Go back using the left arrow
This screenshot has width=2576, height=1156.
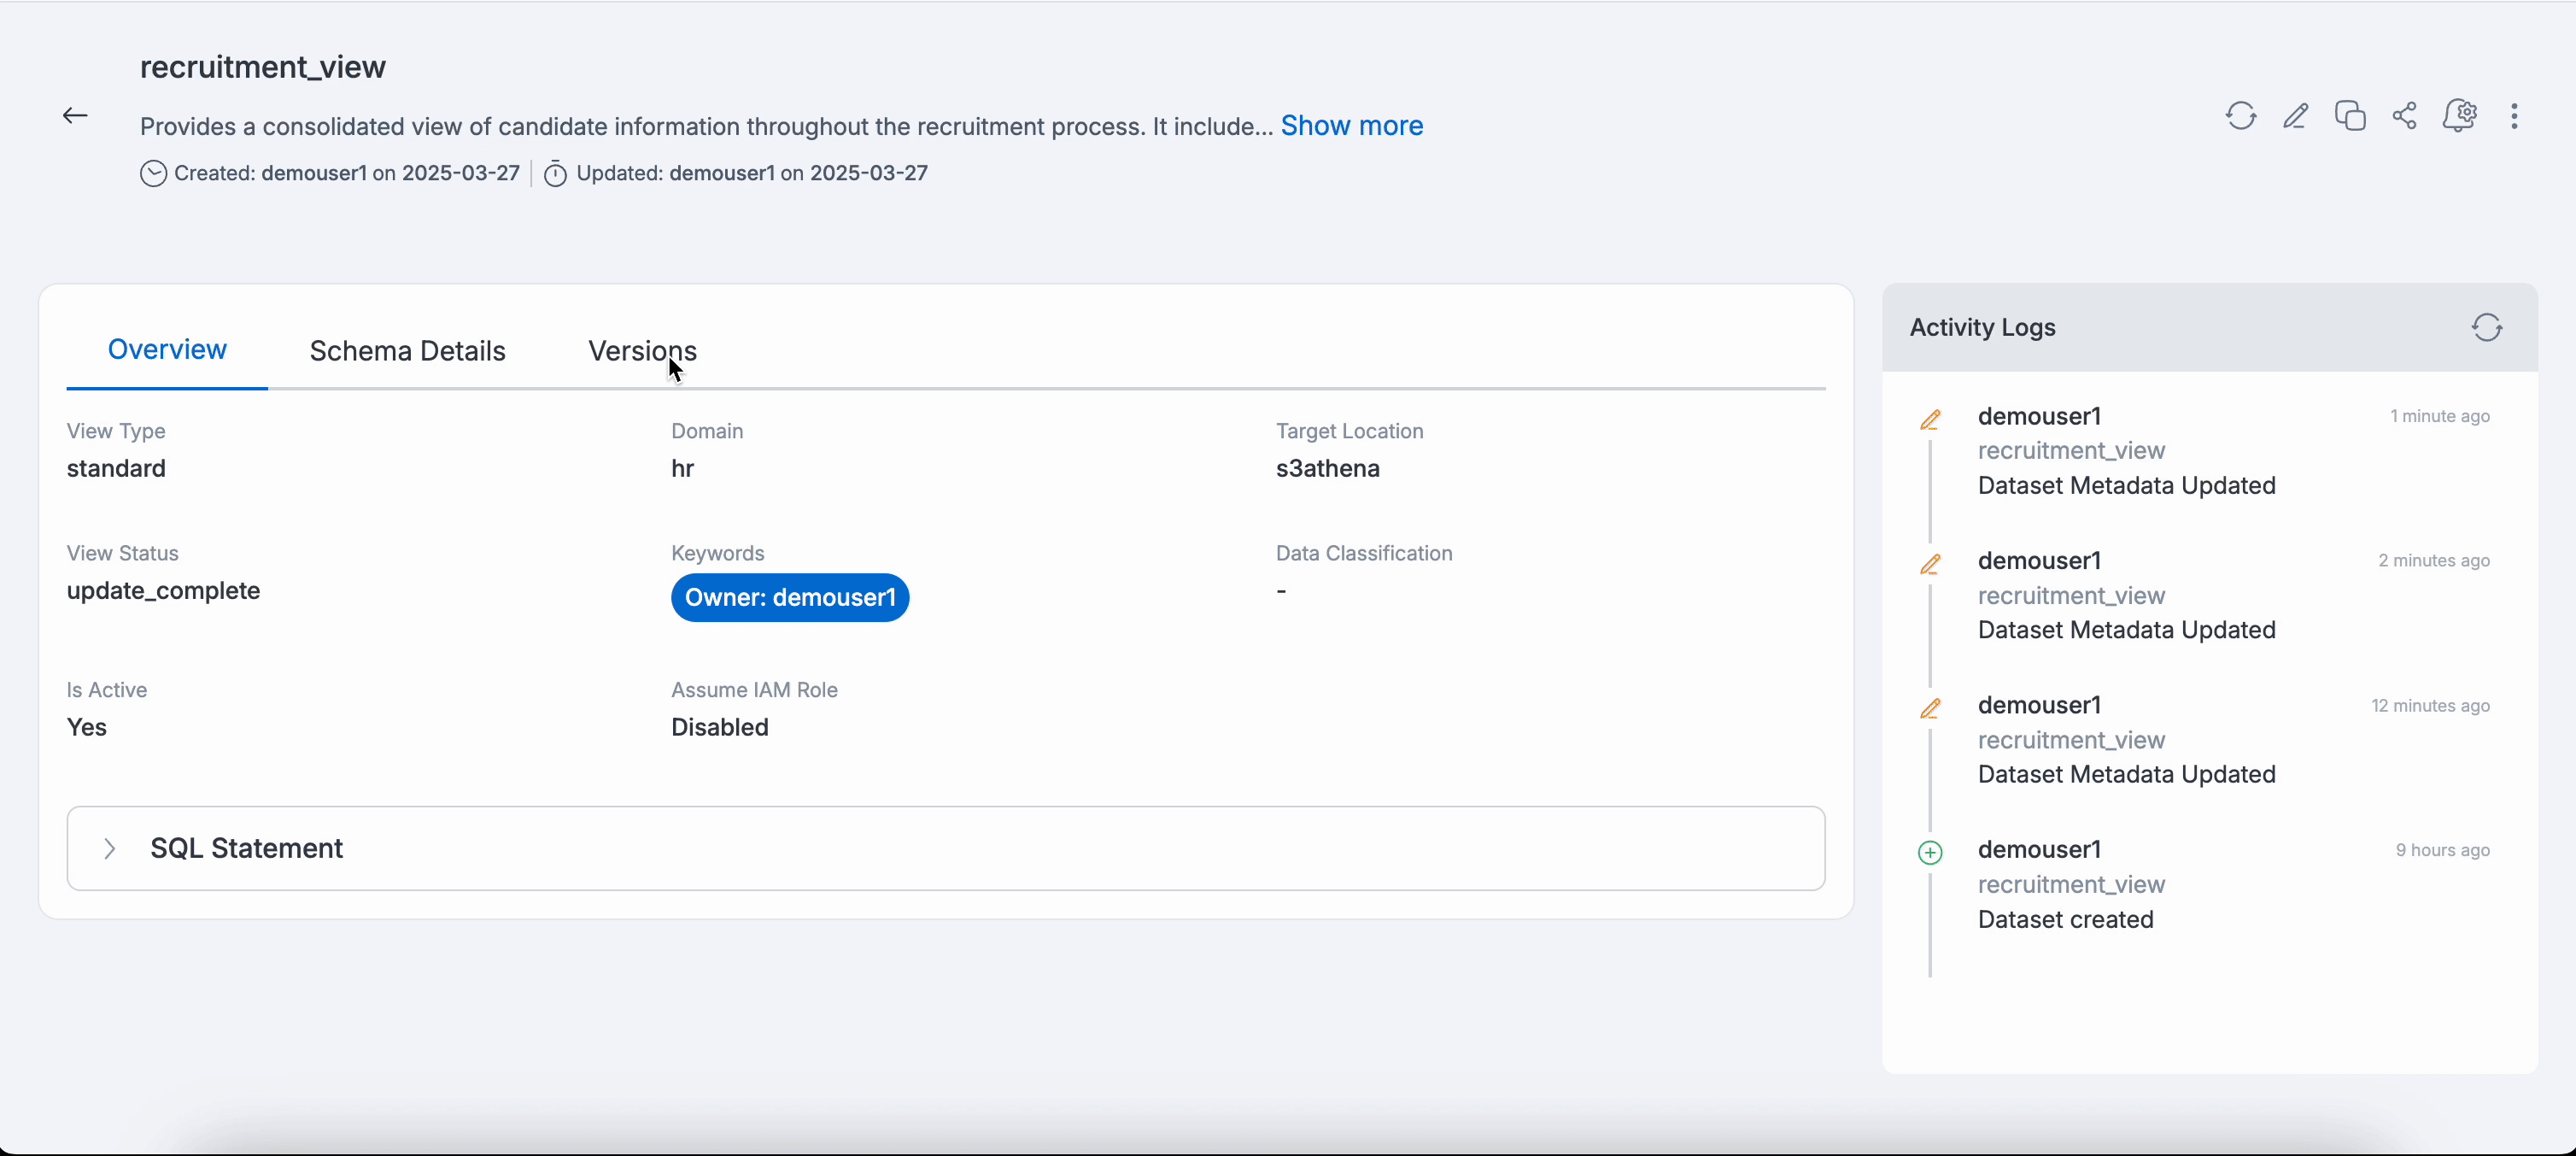tap(75, 116)
